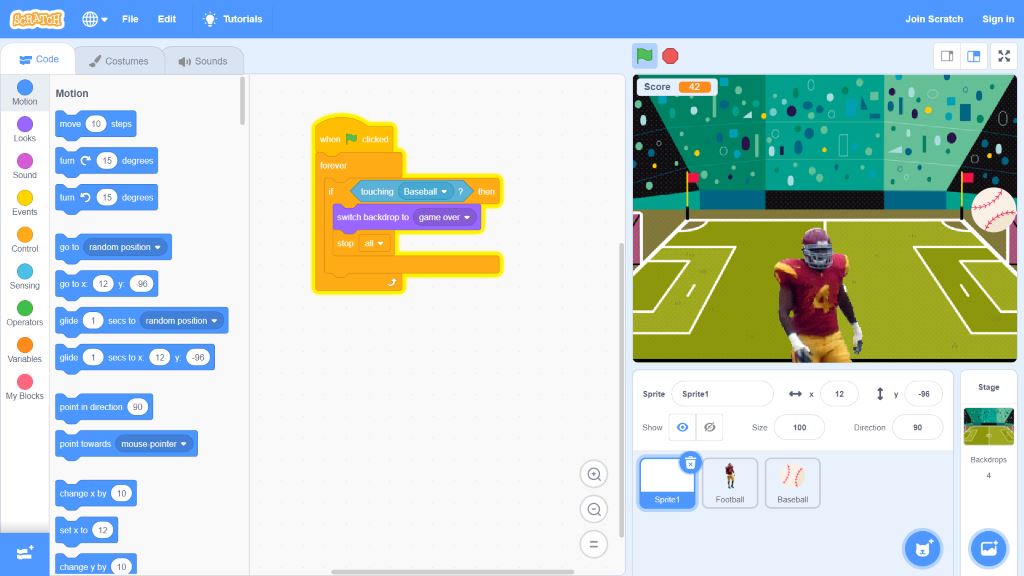Viewport: 1024px width, 576px height.
Task: Zoom out on the code workspace
Action: (x=593, y=509)
